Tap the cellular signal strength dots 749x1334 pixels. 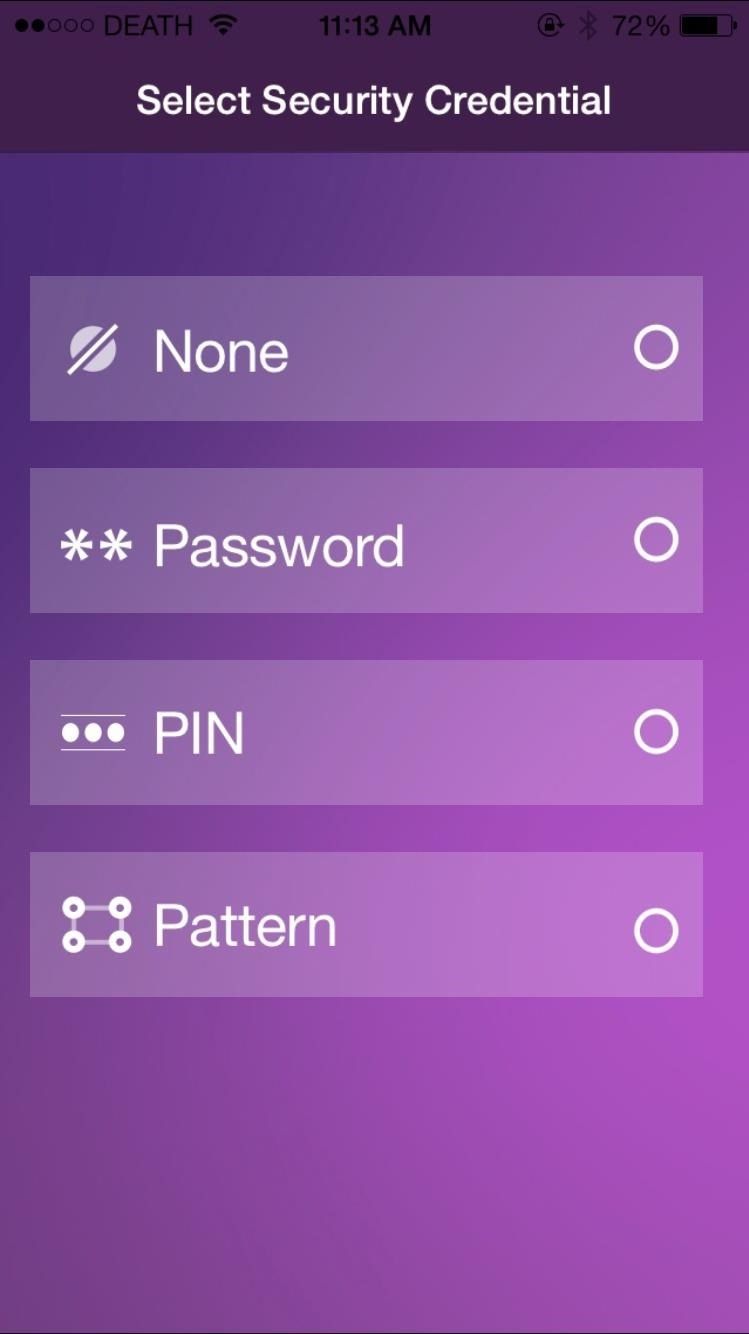coord(54,26)
